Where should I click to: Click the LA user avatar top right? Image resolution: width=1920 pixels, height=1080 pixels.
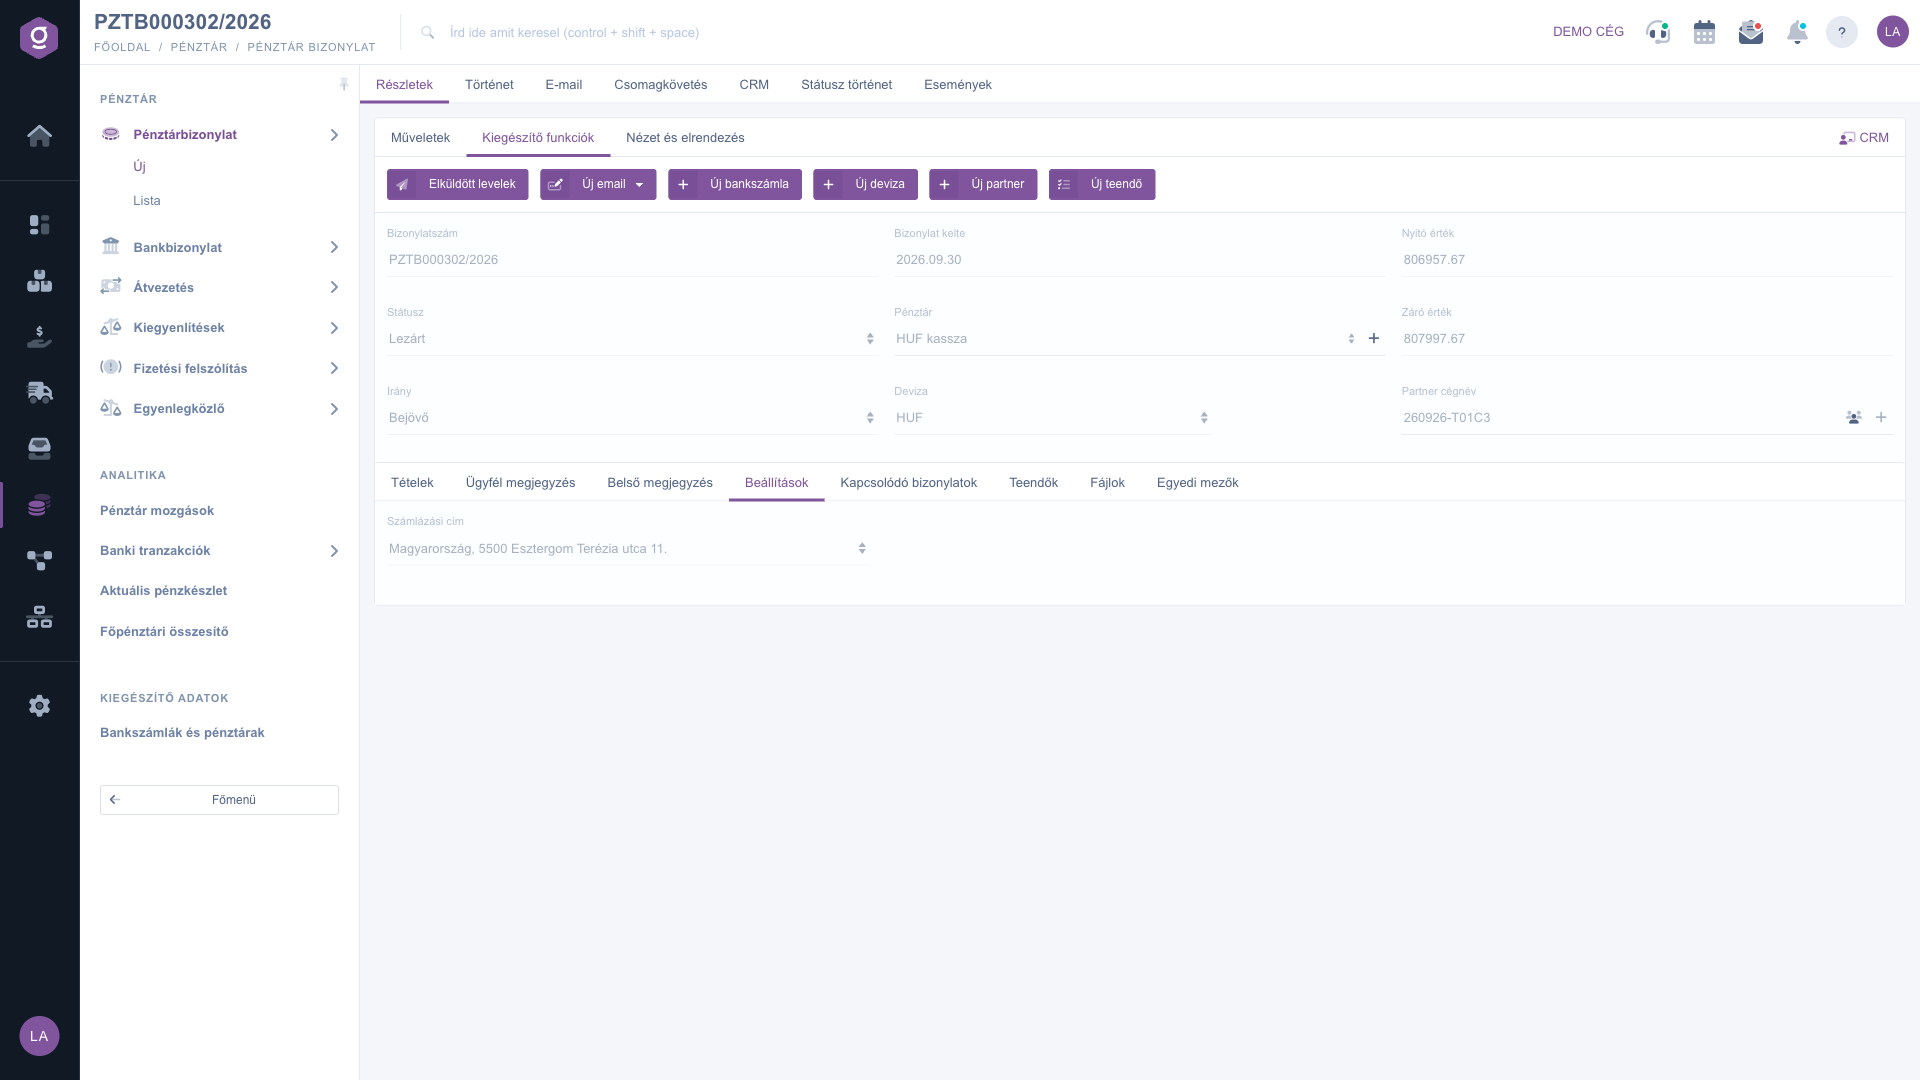1892,32
